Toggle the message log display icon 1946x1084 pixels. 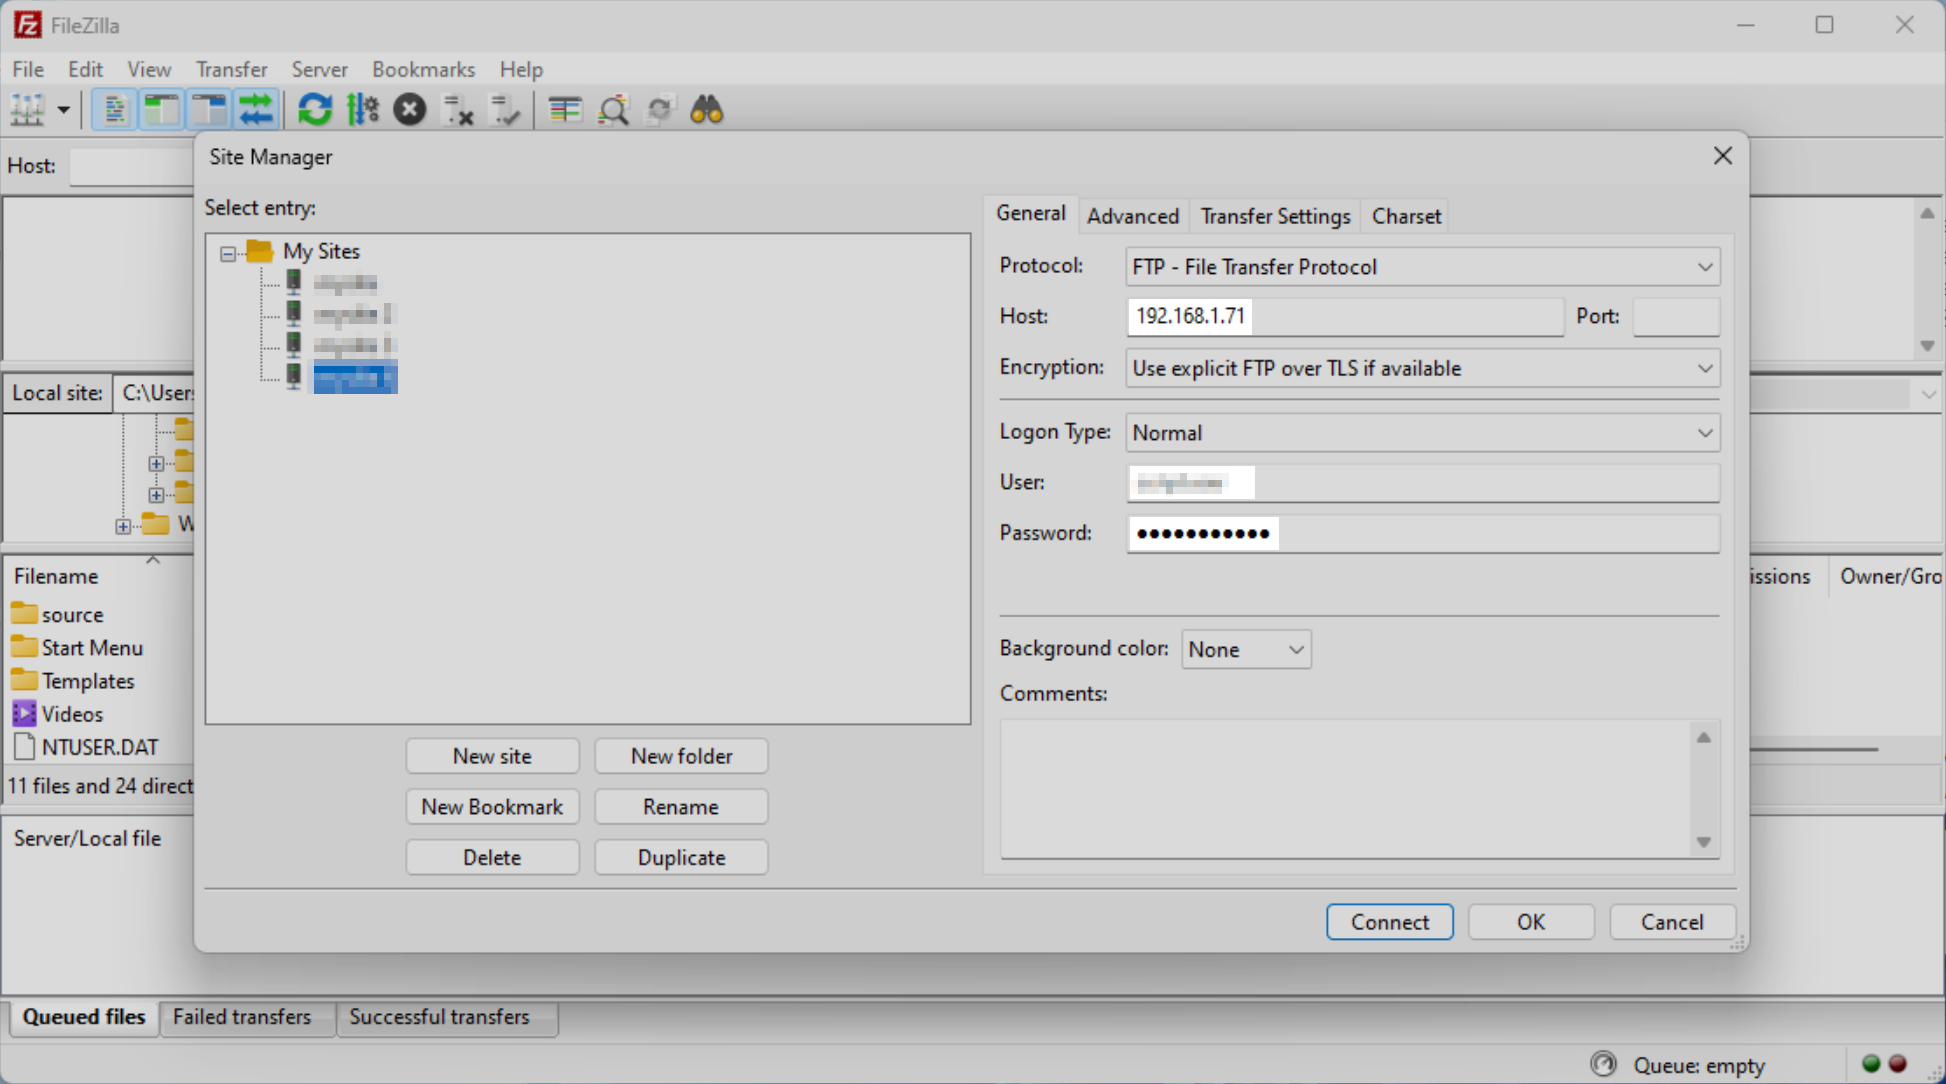point(114,110)
